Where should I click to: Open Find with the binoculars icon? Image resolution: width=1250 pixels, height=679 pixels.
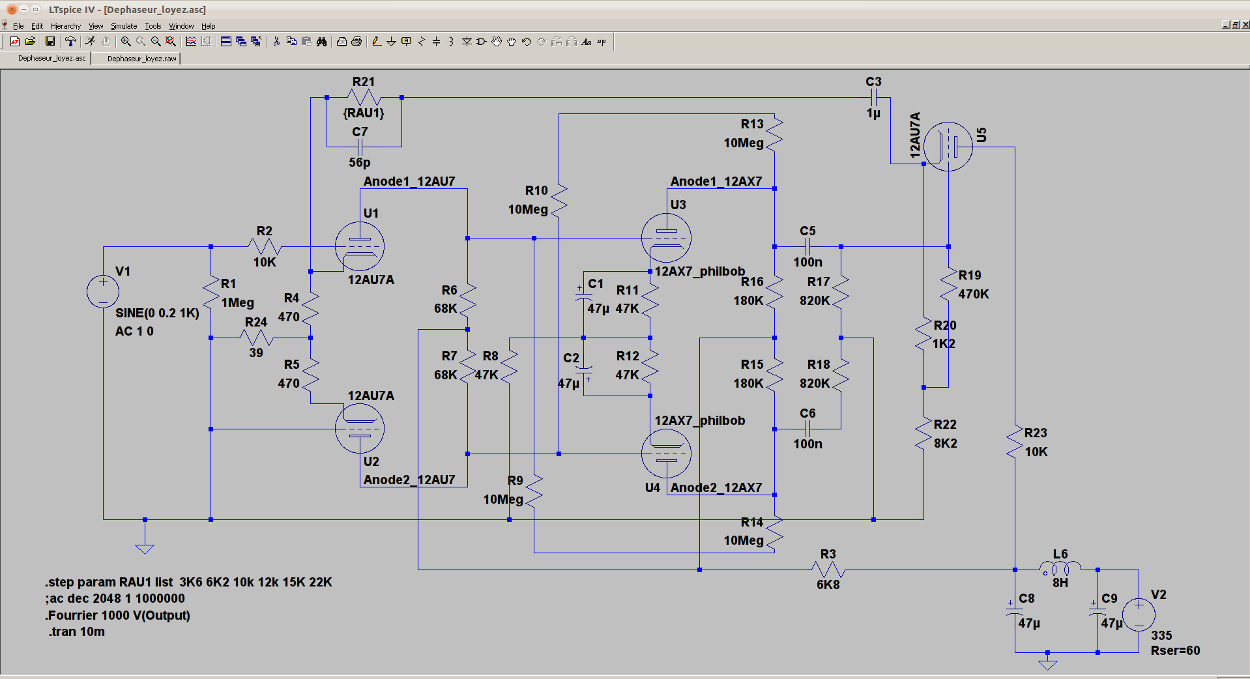click(322, 41)
